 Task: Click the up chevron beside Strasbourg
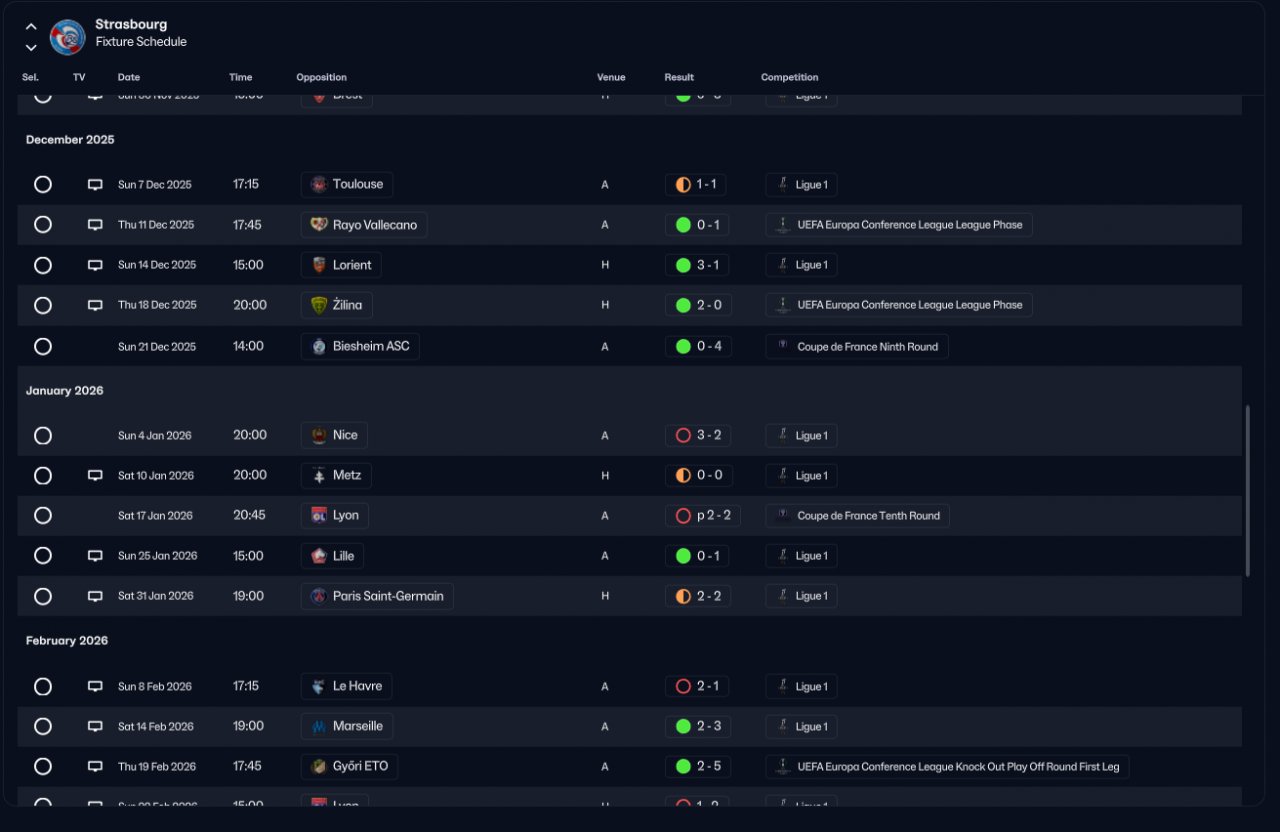31,27
